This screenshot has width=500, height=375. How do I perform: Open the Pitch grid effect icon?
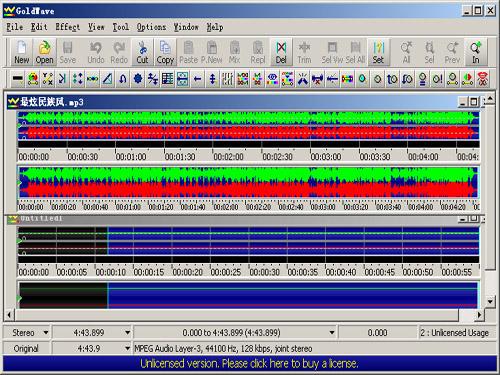pos(167,79)
